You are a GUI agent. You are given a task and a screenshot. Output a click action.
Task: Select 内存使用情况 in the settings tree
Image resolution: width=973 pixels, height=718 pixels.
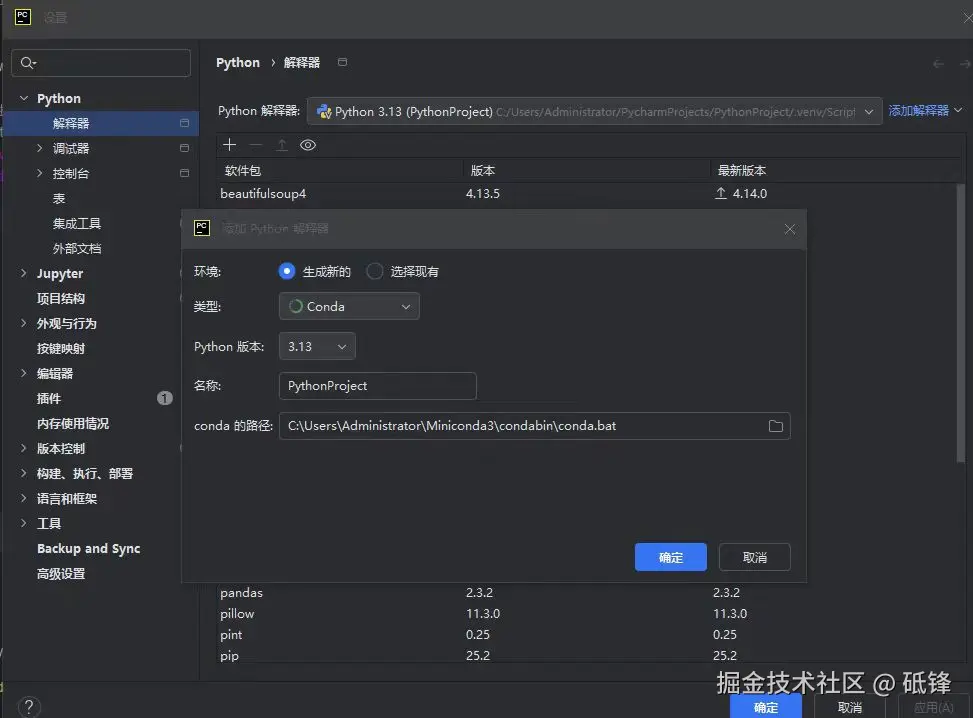pyautogui.click(x=73, y=423)
